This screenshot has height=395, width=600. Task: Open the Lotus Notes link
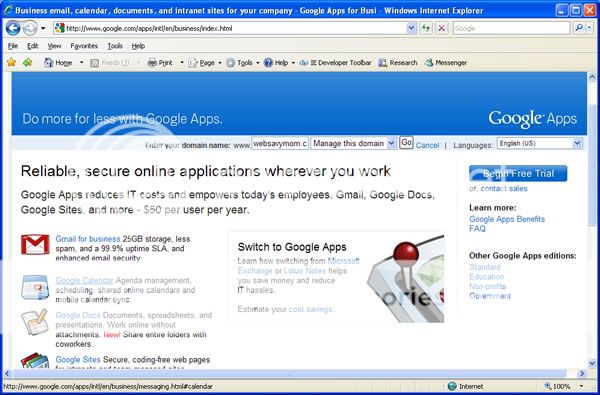pyautogui.click(x=305, y=271)
